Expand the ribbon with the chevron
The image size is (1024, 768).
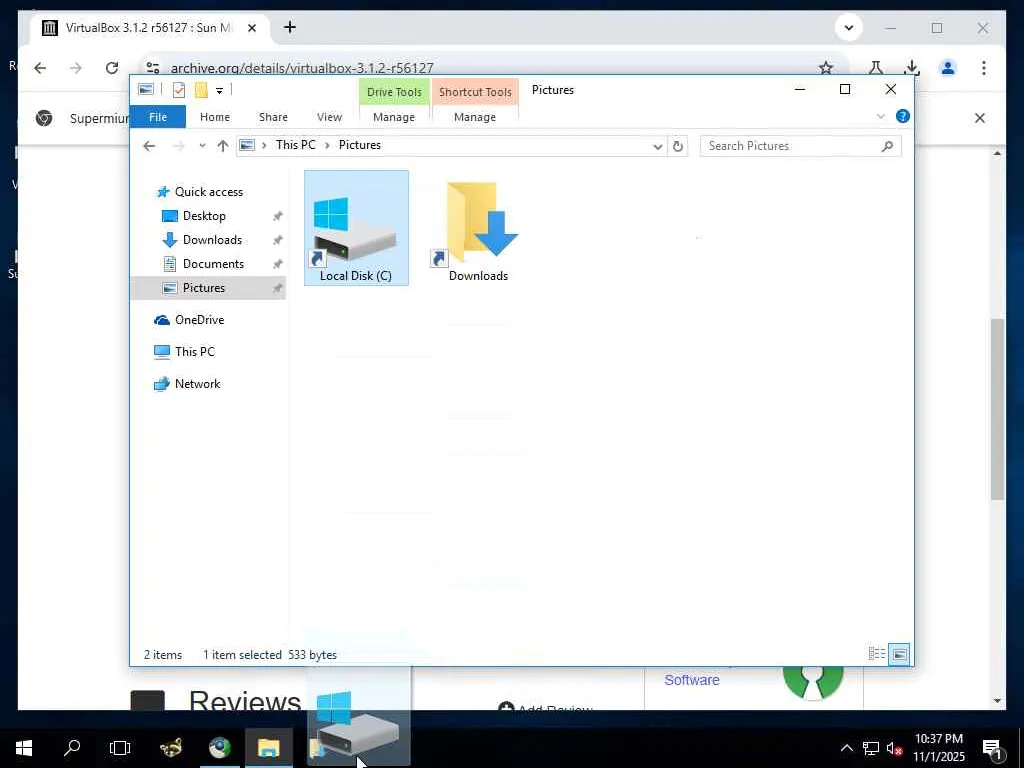click(880, 116)
